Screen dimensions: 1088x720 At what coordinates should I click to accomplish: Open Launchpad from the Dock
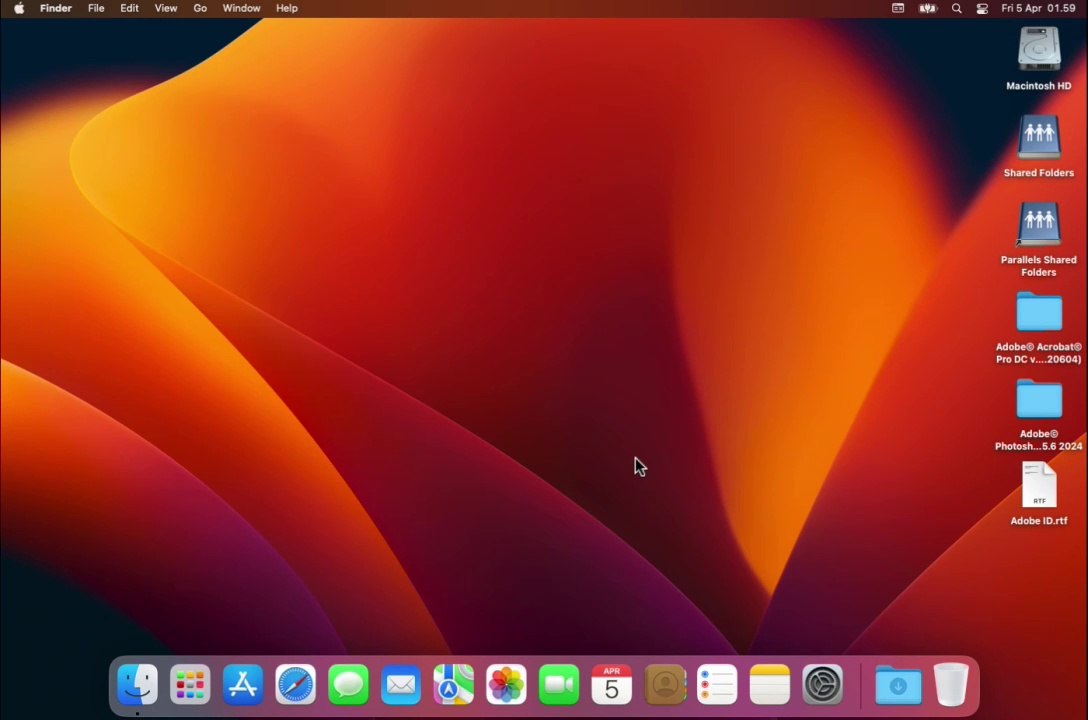[x=190, y=685]
